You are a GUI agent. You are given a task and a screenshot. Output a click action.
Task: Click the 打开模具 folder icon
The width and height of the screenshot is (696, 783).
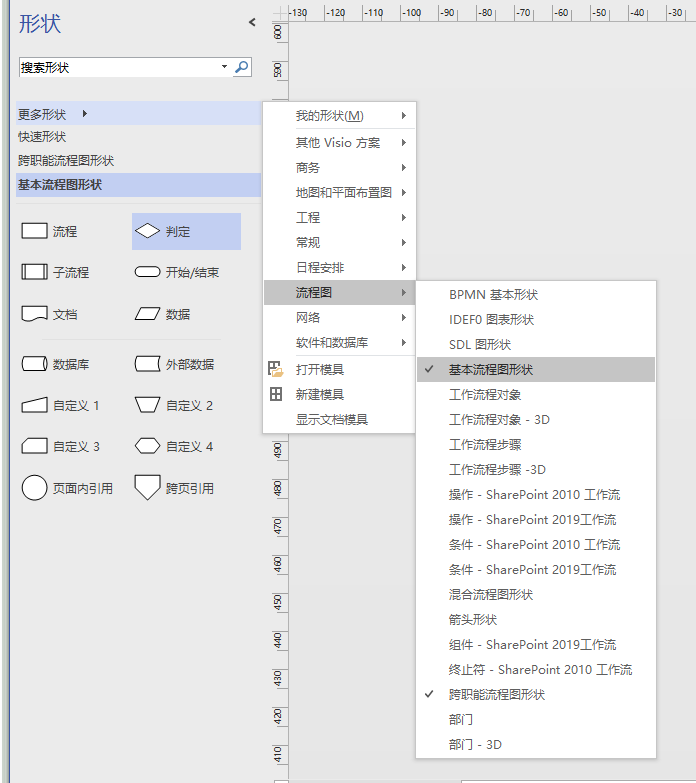coord(276,369)
